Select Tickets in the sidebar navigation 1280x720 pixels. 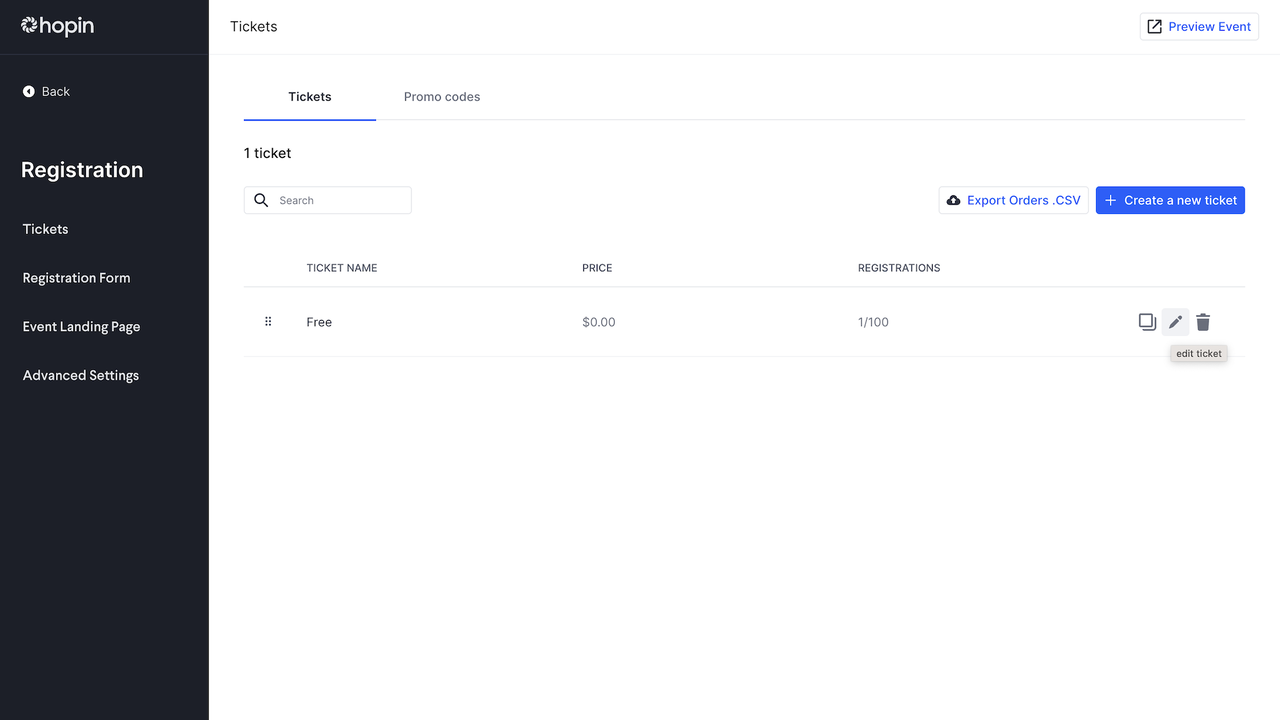tap(45, 228)
